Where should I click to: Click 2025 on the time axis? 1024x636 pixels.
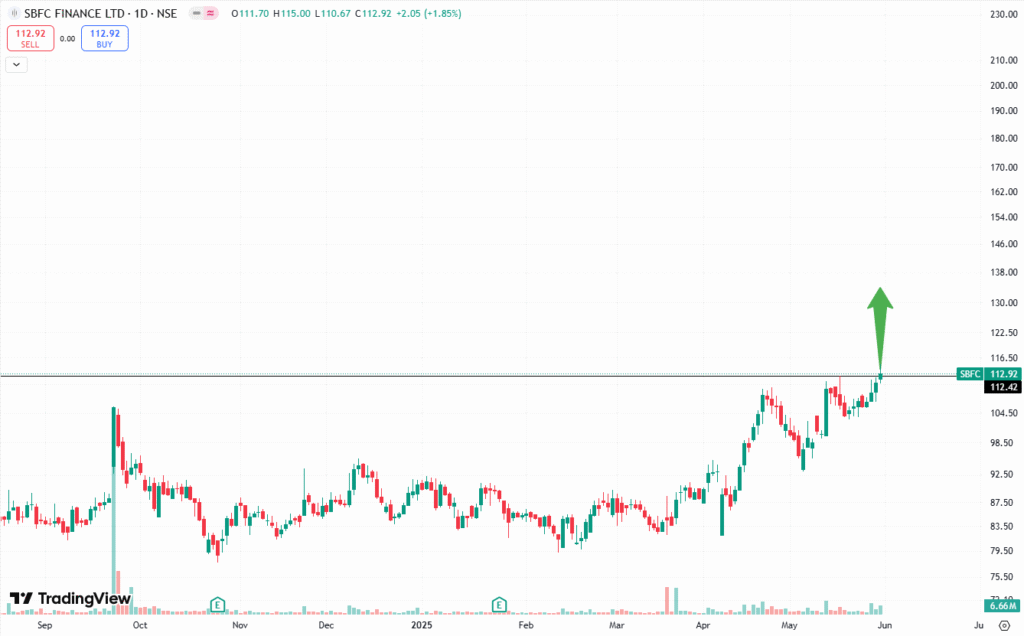point(422,626)
